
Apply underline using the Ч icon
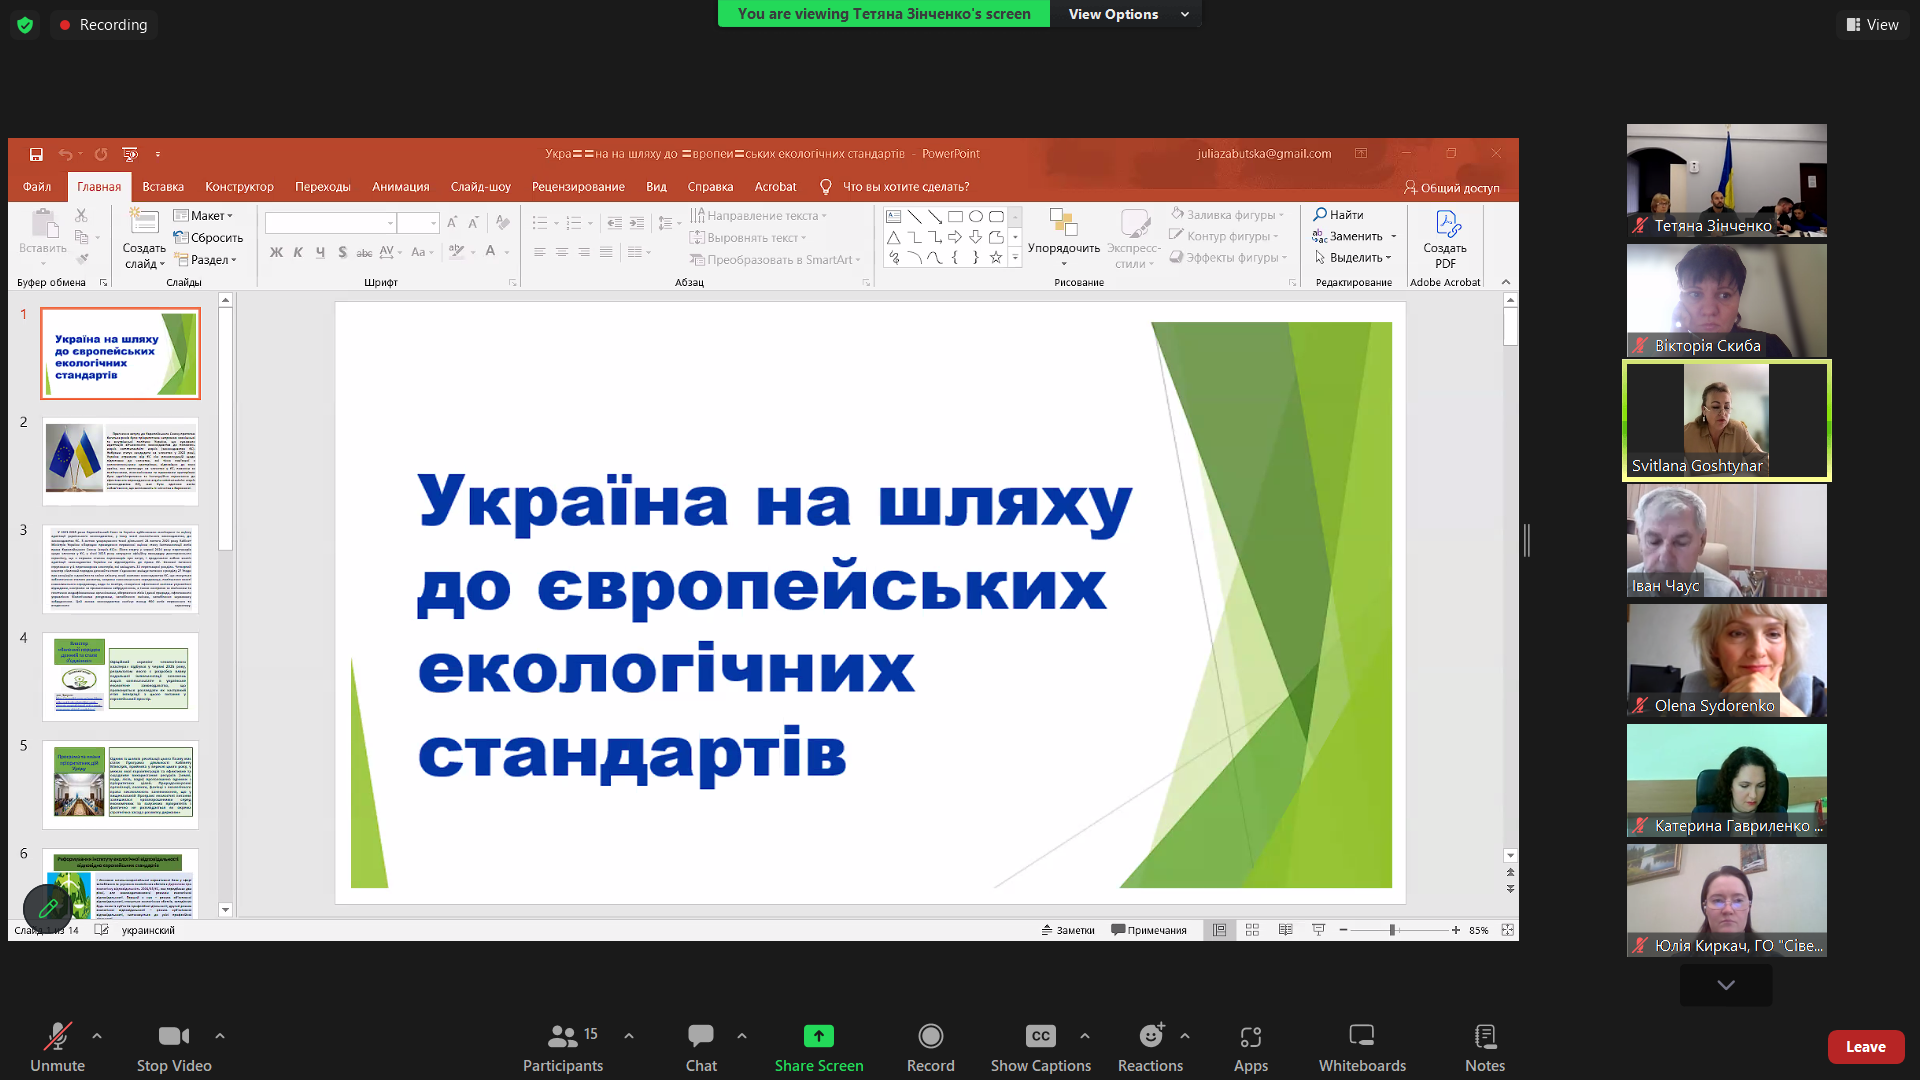tap(320, 252)
